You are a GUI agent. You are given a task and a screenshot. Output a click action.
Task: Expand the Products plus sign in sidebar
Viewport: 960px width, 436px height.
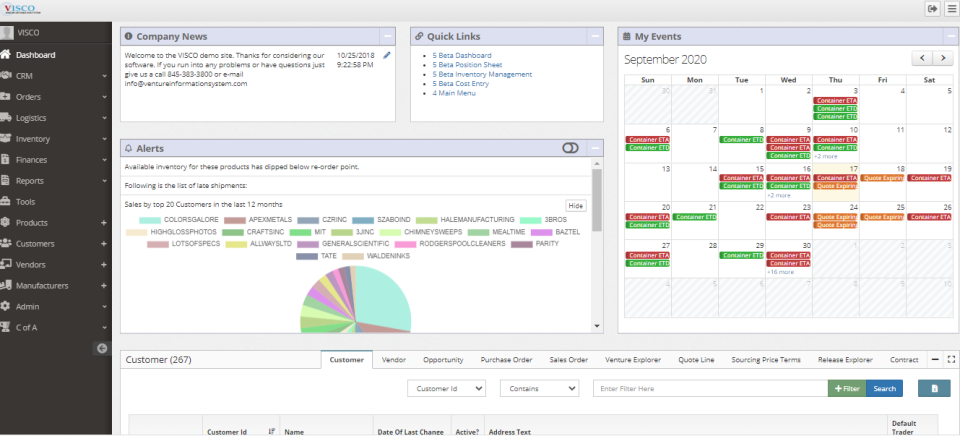click(x=104, y=223)
